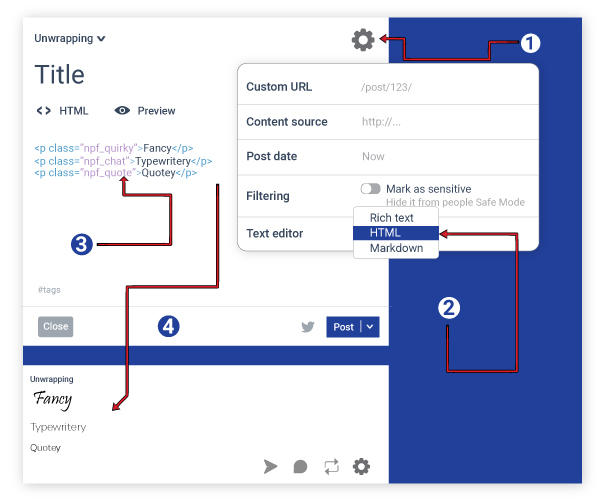
Task: Click the send arrow icon on post
Action: 271,466
